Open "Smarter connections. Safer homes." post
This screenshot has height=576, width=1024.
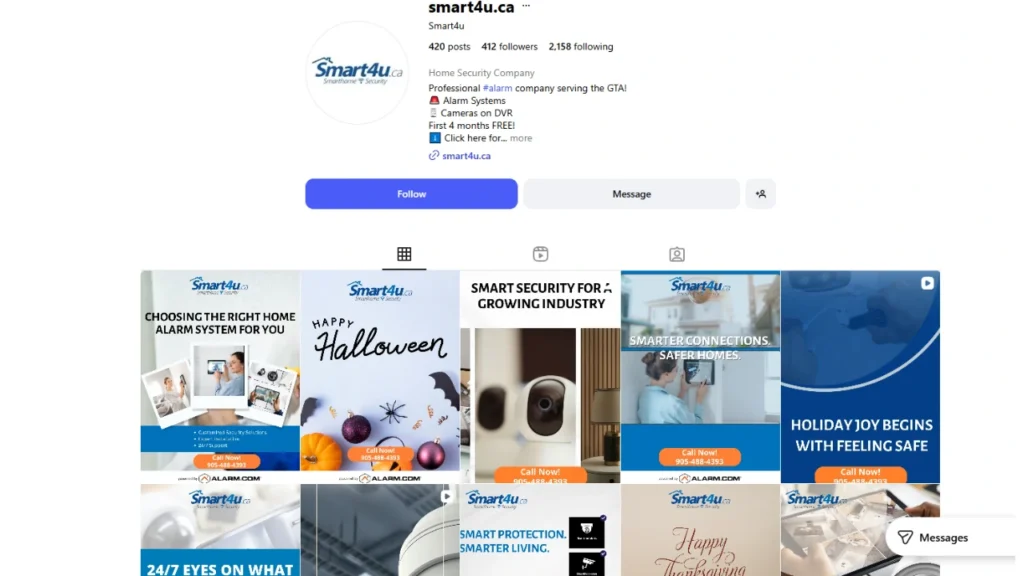click(x=700, y=377)
